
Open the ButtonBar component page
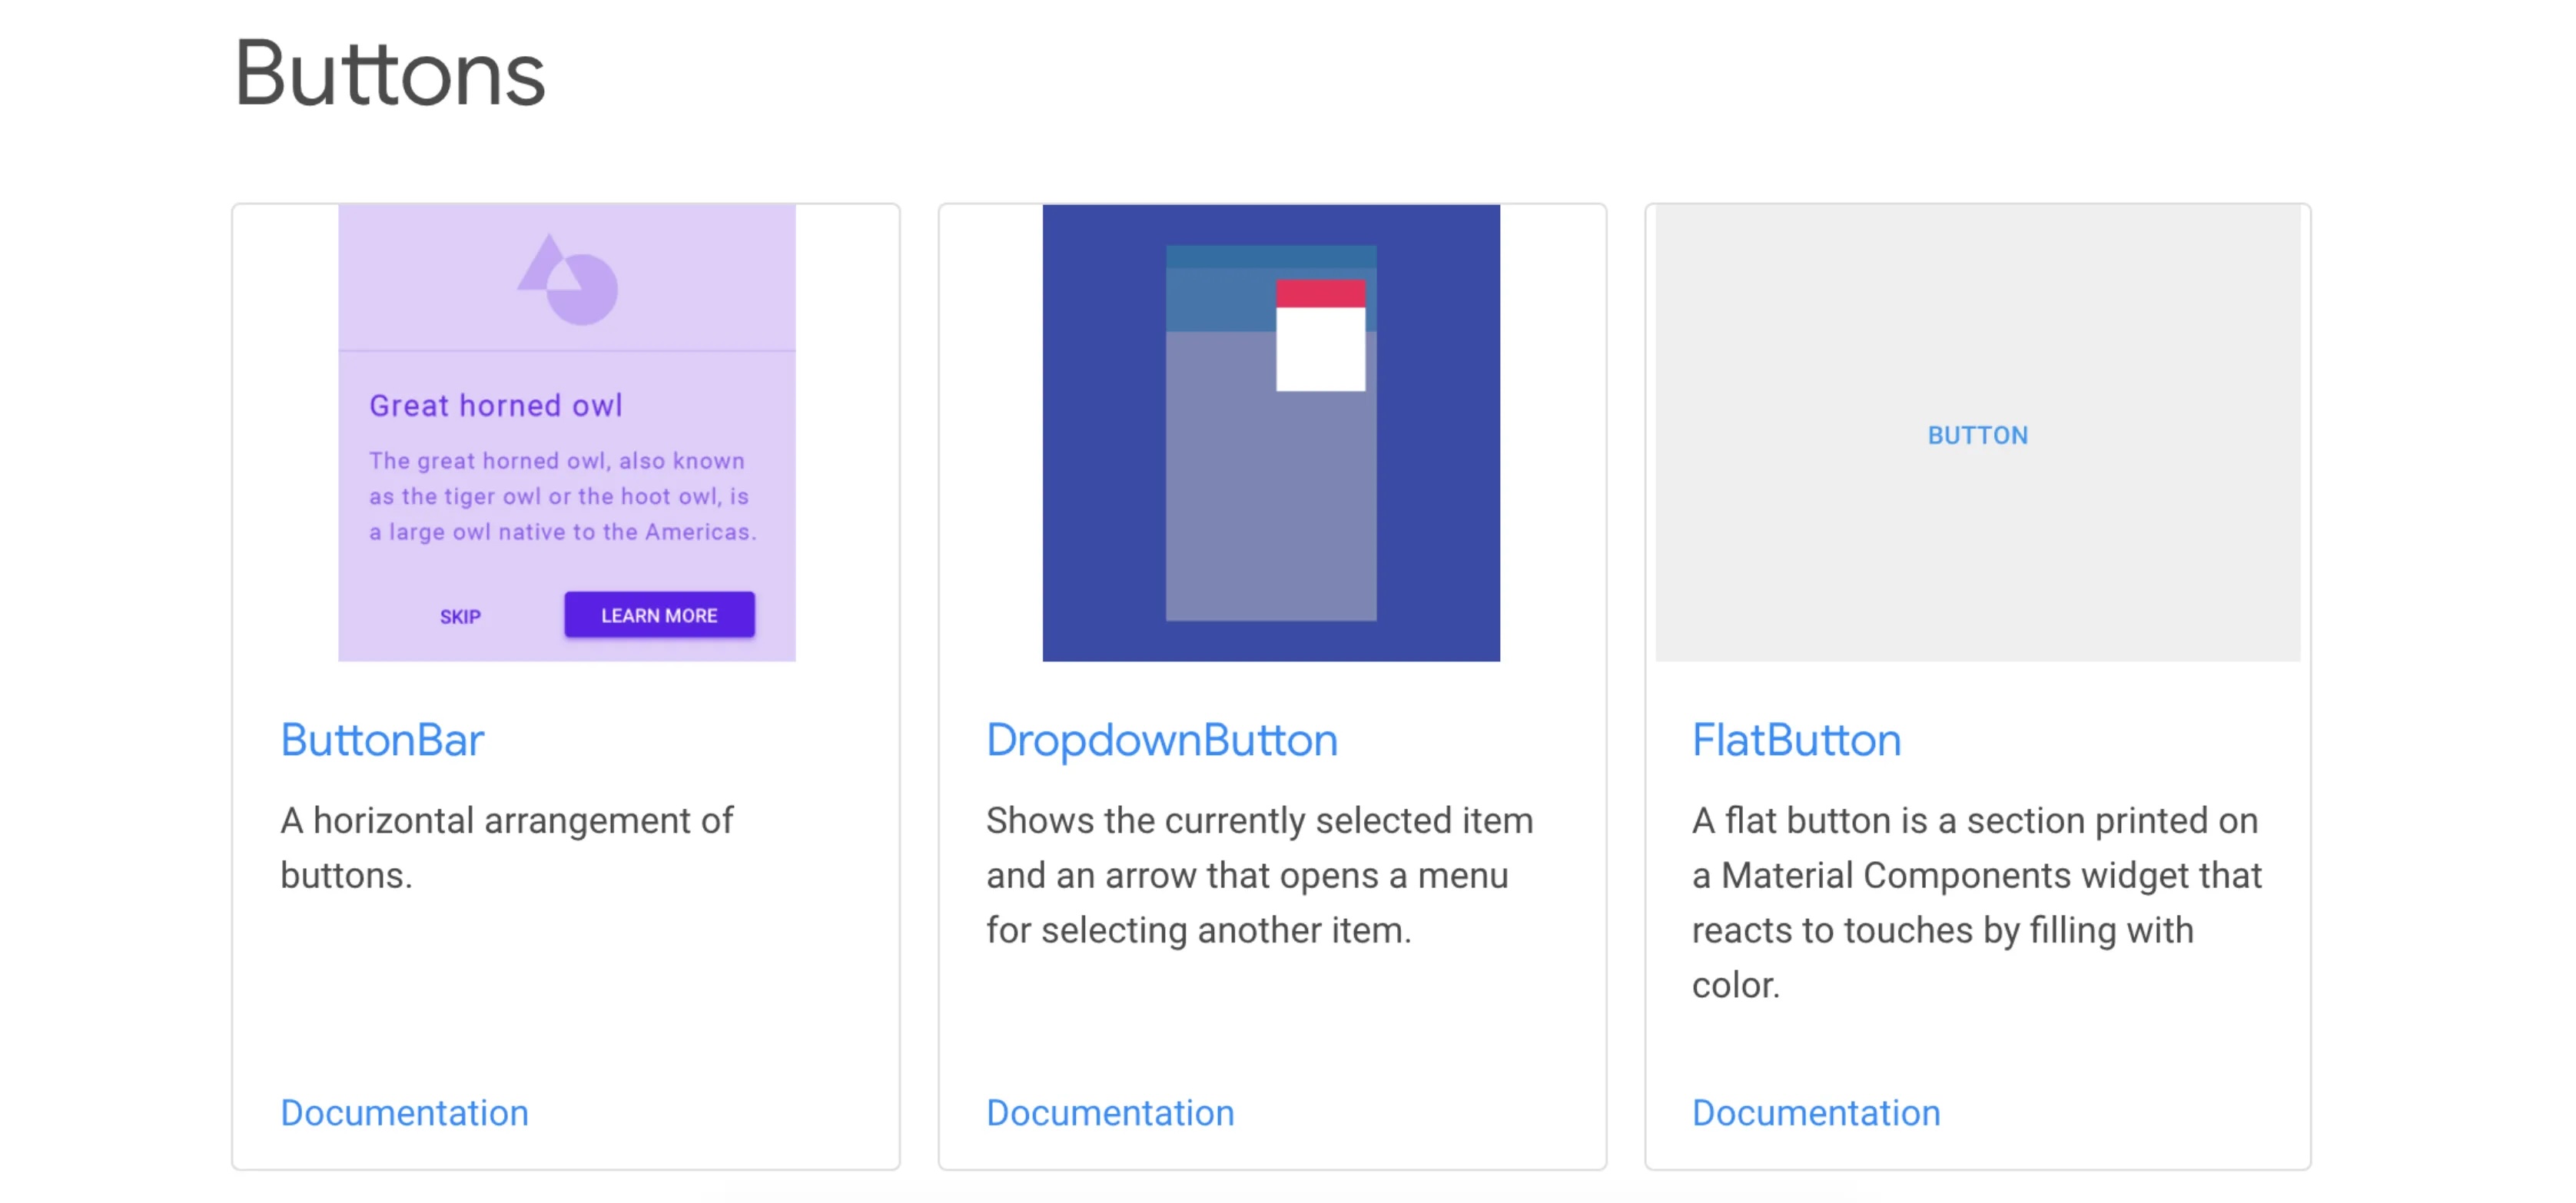(382, 740)
